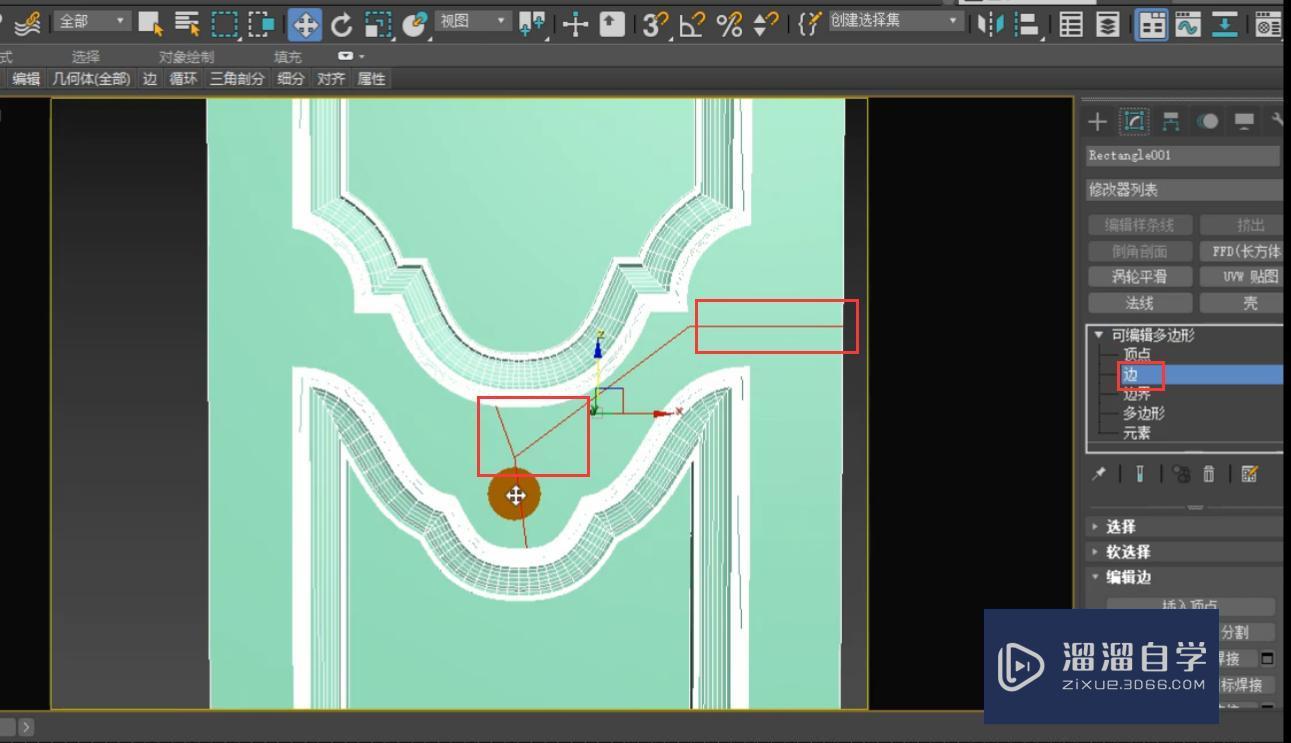Open the 填充 ribbon tab
The height and width of the screenshot is (743, 1291).
(x=288, y=57)
